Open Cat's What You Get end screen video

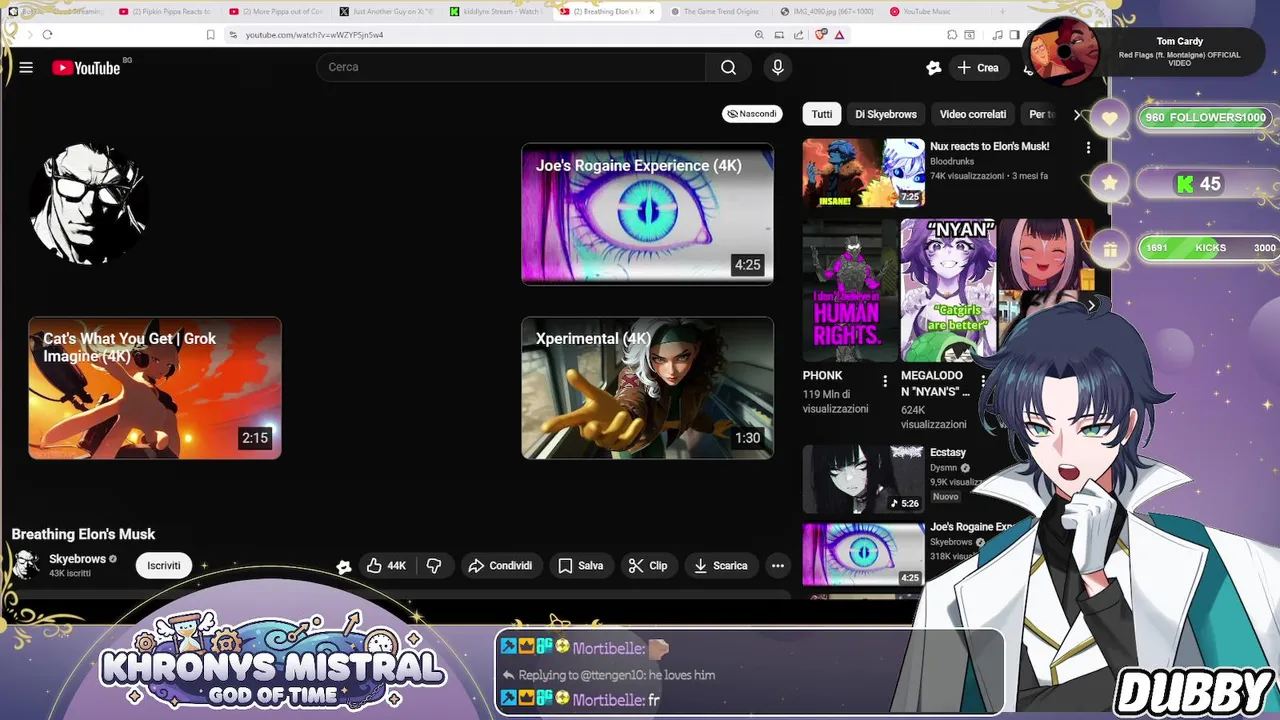155,388
